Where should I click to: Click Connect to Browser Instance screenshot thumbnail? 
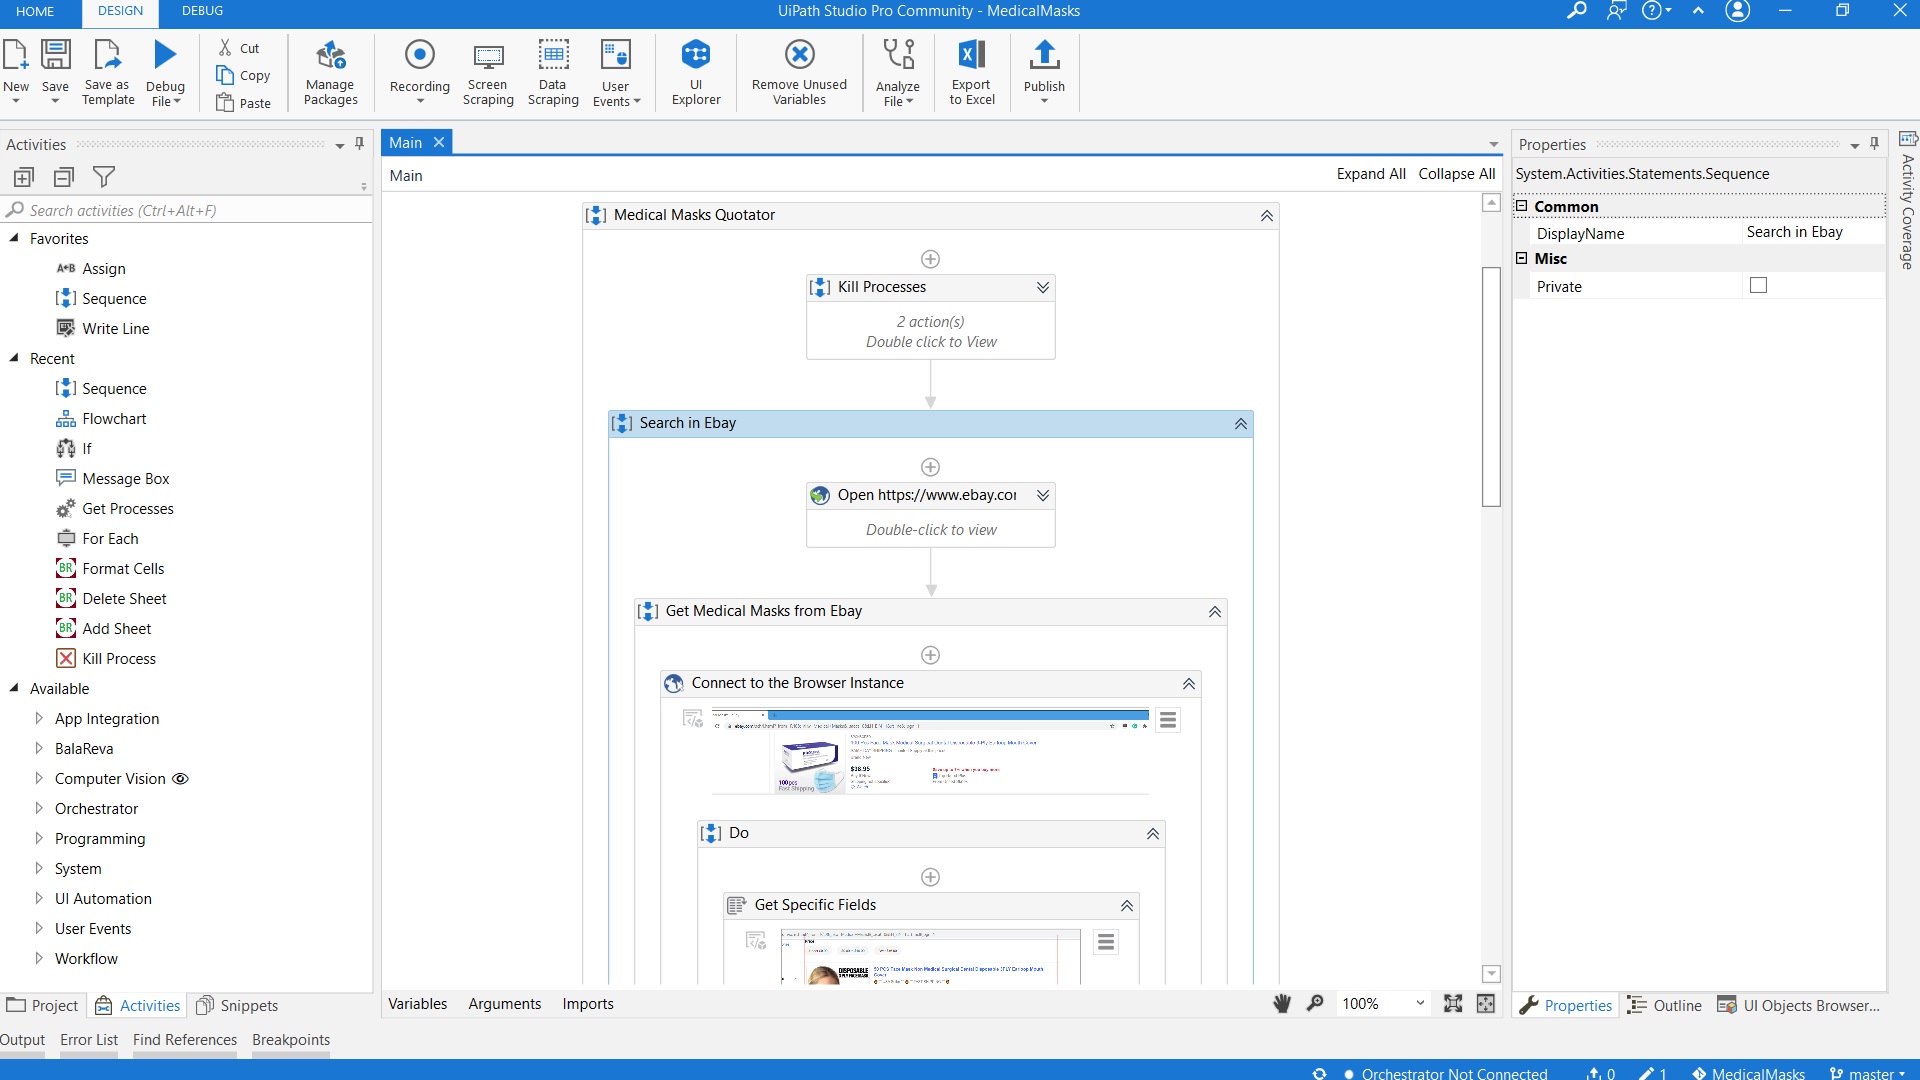click(x=930, y=751)
